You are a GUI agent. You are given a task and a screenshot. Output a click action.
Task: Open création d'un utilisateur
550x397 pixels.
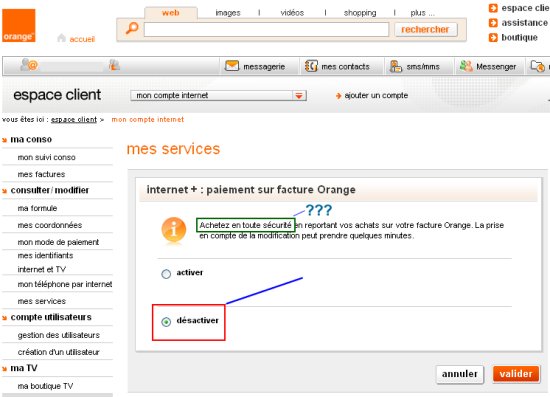(58, 352)
